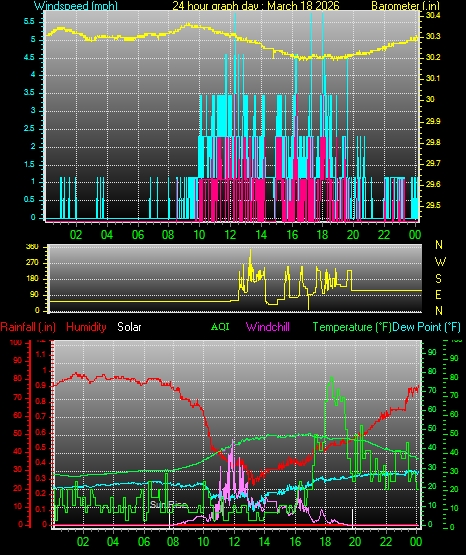Select the "Rainfall (.in)" legend label

point(28,327)
